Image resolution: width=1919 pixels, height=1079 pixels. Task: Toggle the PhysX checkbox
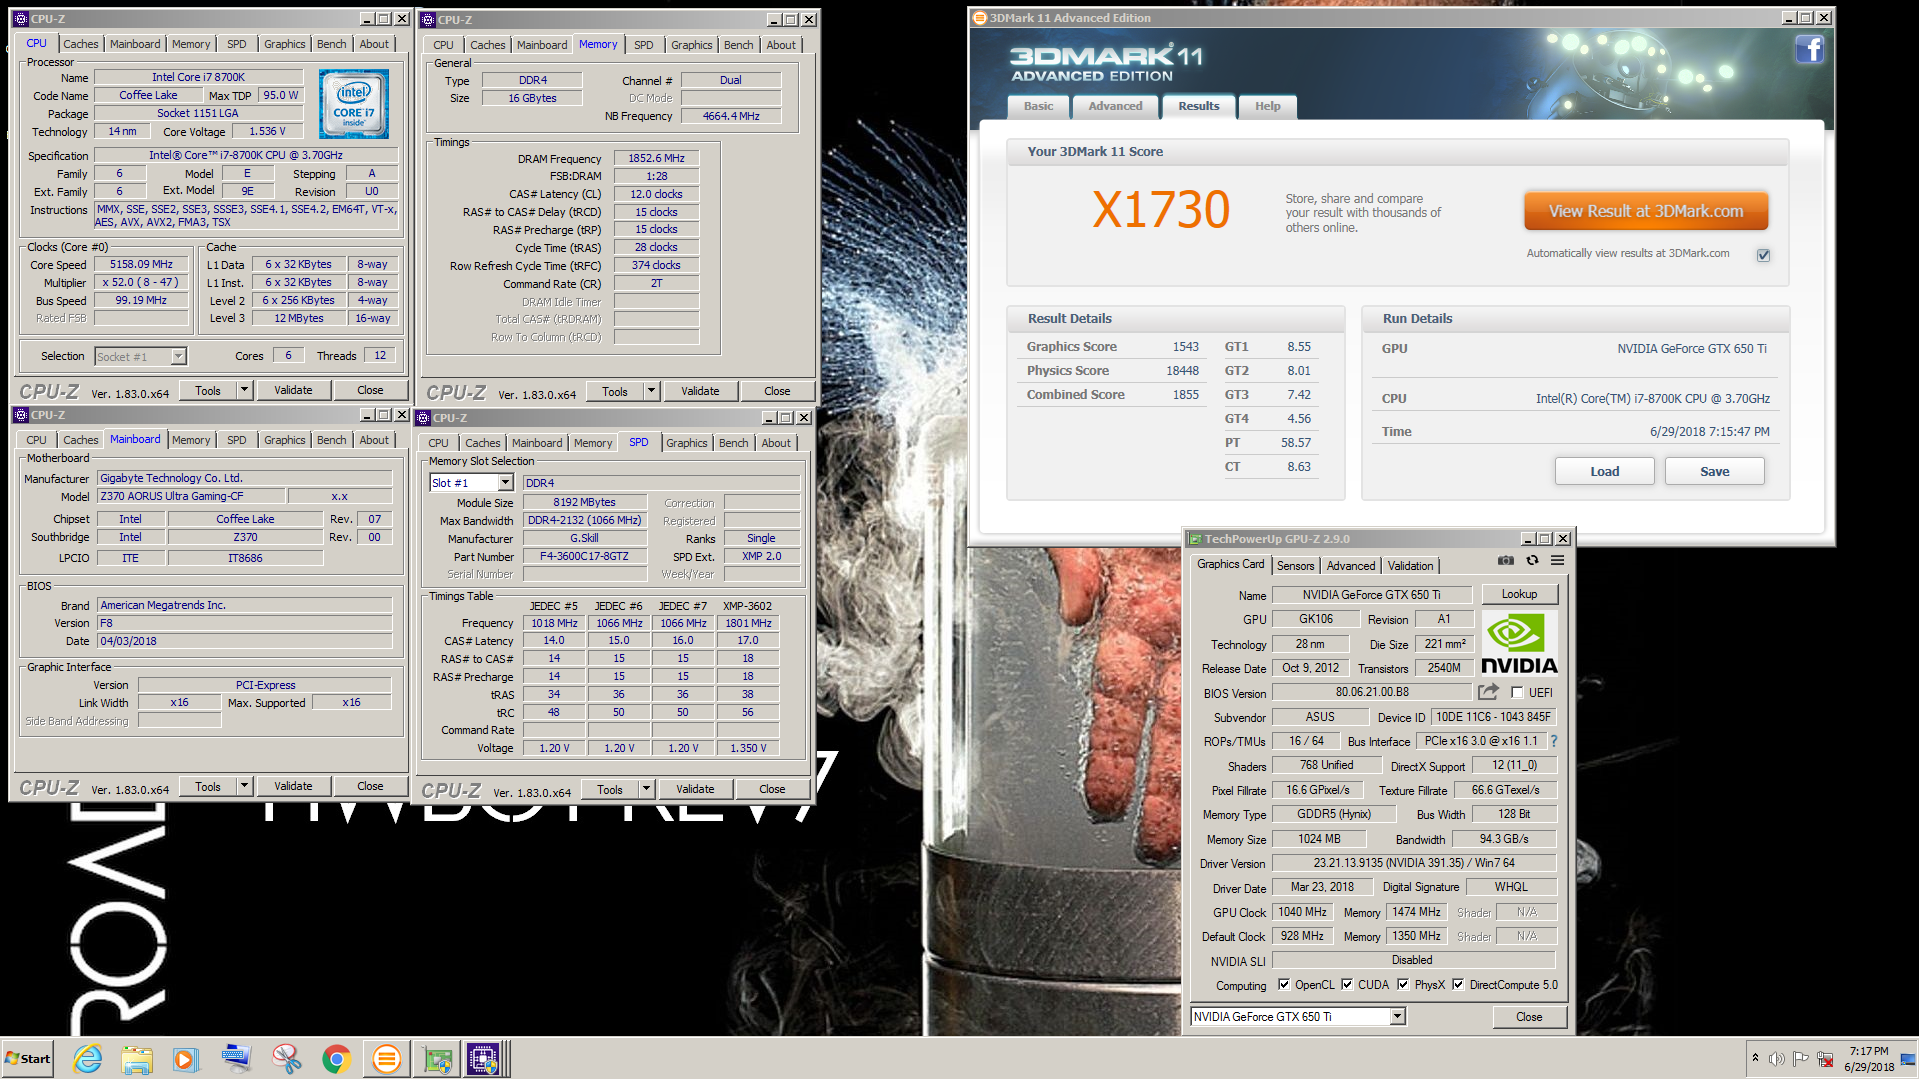tap(1403, 984)
